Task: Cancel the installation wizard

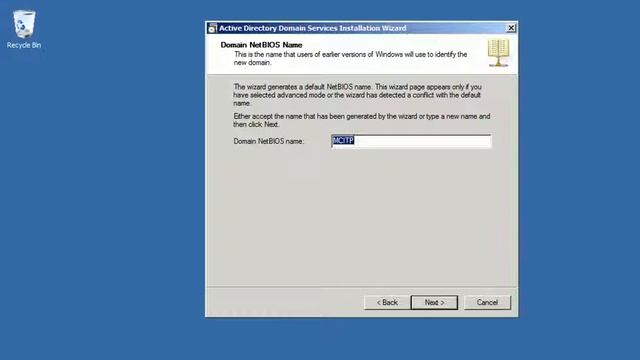Action: point(487,302)
